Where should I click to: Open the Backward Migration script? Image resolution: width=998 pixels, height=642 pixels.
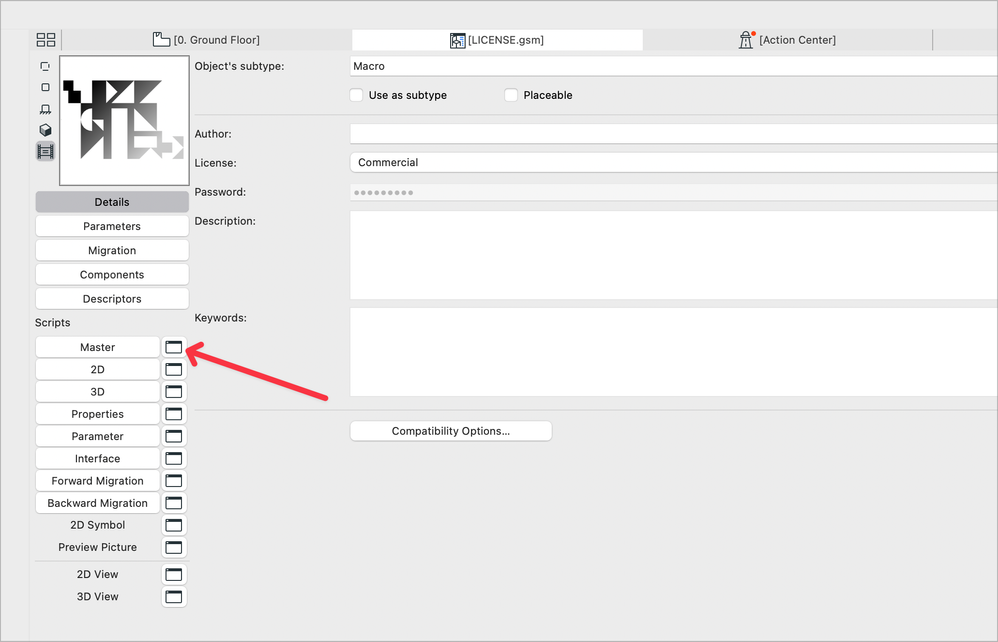click(97, 503)
